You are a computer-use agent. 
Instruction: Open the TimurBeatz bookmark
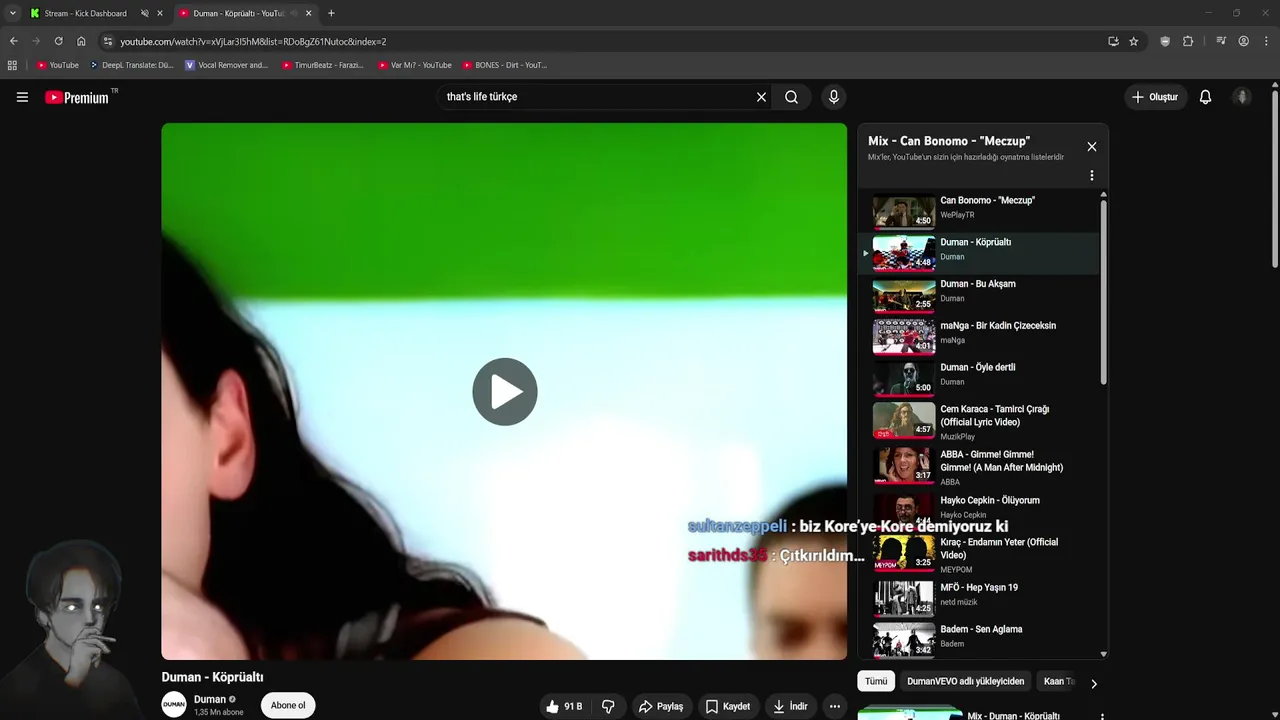[323, 65]
